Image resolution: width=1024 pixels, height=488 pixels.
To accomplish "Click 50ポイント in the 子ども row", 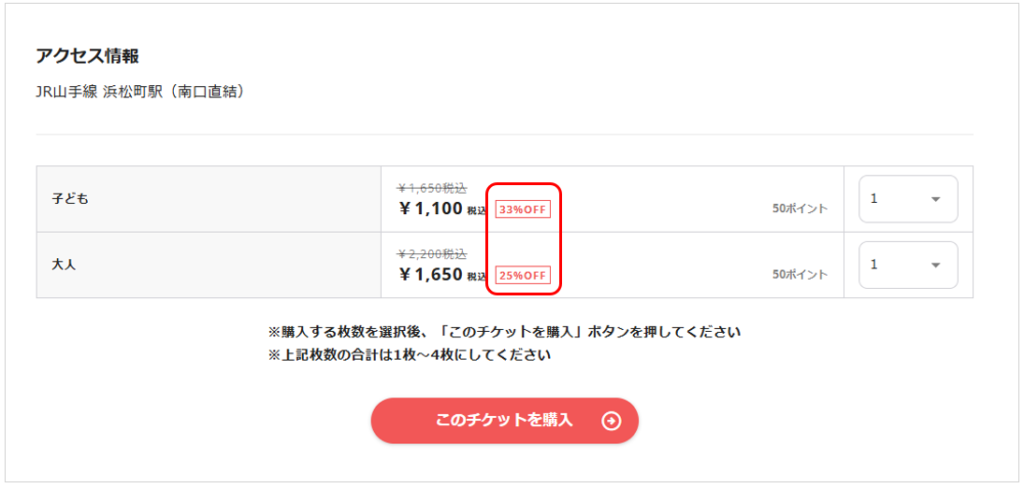I will coord(800,209).
